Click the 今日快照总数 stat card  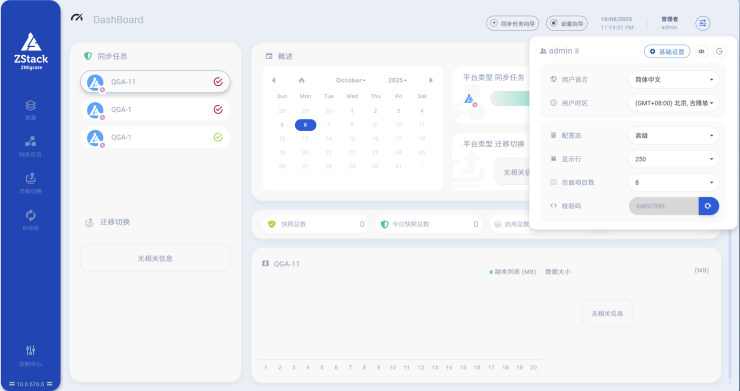[429, 224]
